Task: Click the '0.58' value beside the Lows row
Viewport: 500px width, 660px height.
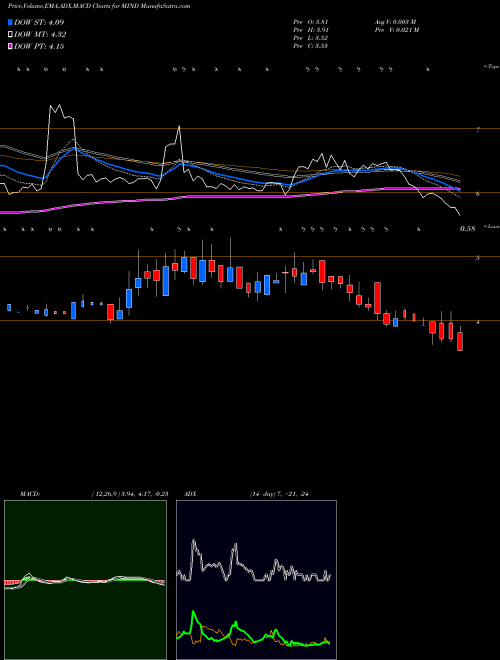Action: pos(467,229)
